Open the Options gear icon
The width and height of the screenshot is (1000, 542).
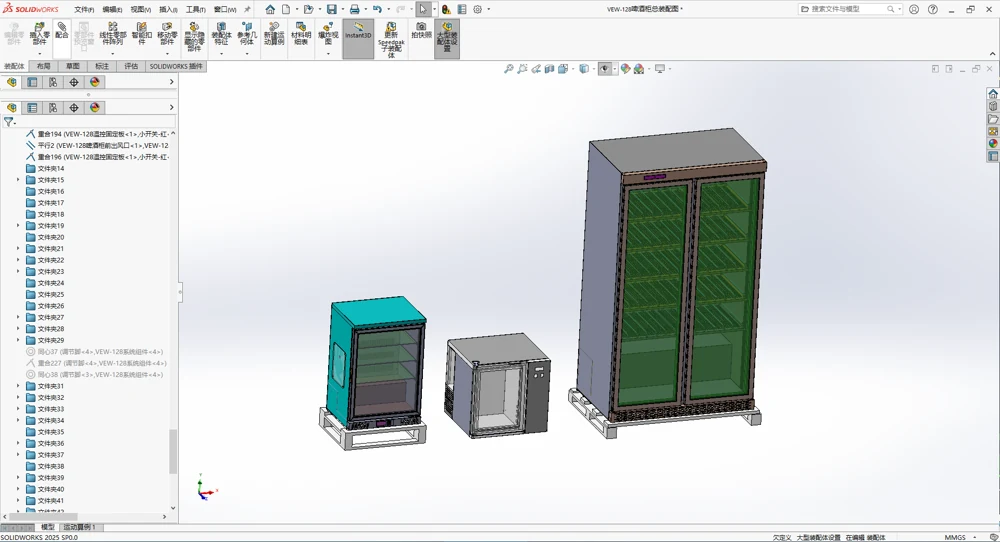pyautogui.click(x=477, y=9)
